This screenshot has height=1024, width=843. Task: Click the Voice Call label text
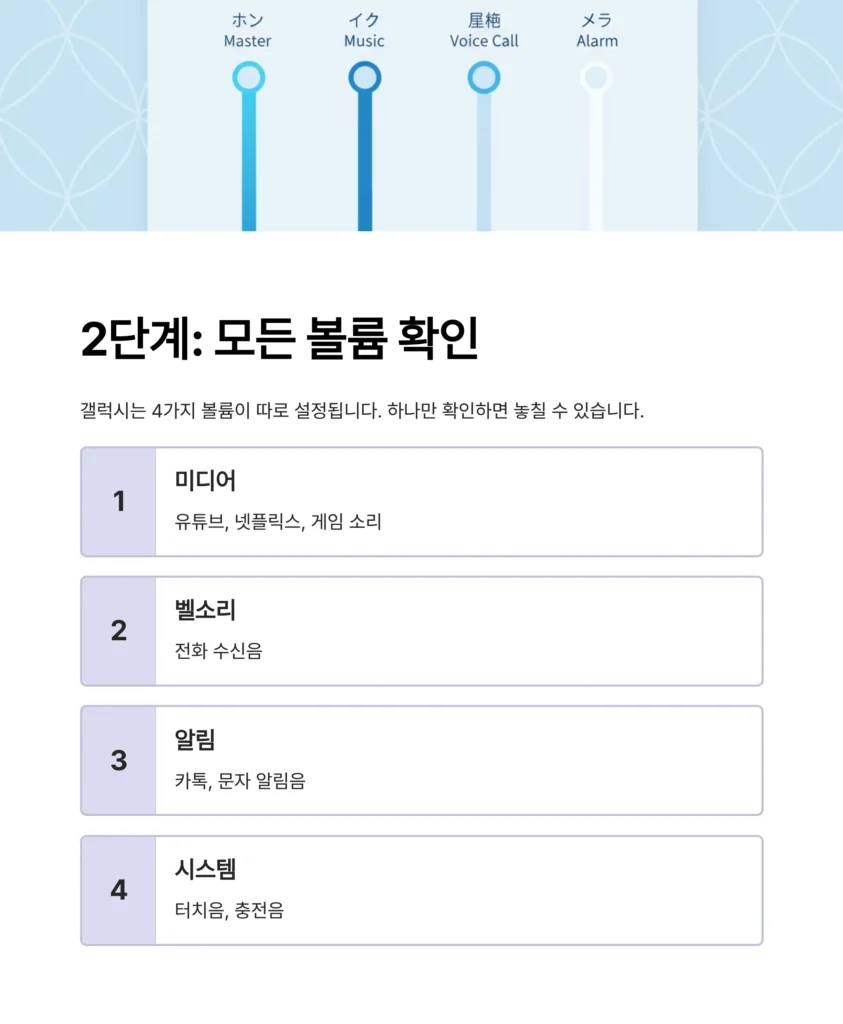pos(484,41)
